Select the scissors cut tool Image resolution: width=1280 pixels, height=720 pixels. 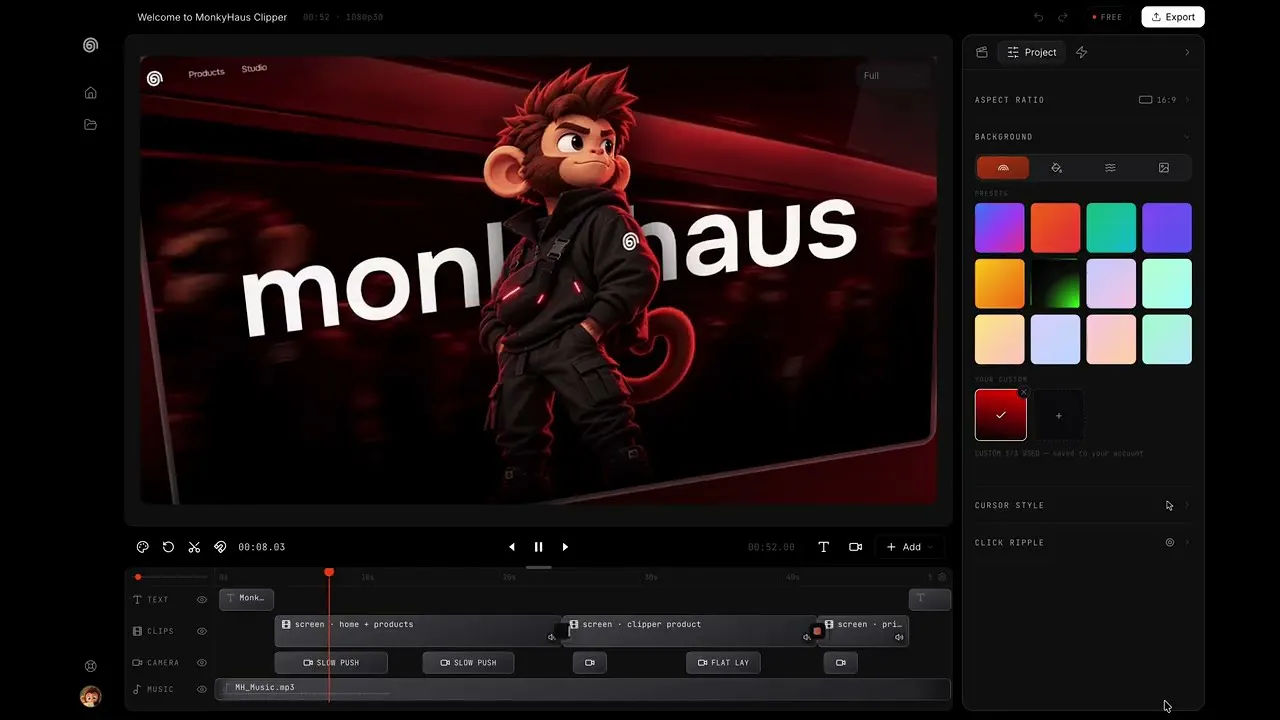(194, 547)
